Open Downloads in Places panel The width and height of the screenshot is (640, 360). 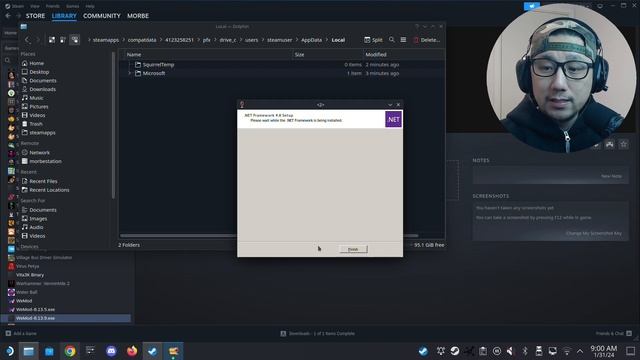(x=39, y=89)
